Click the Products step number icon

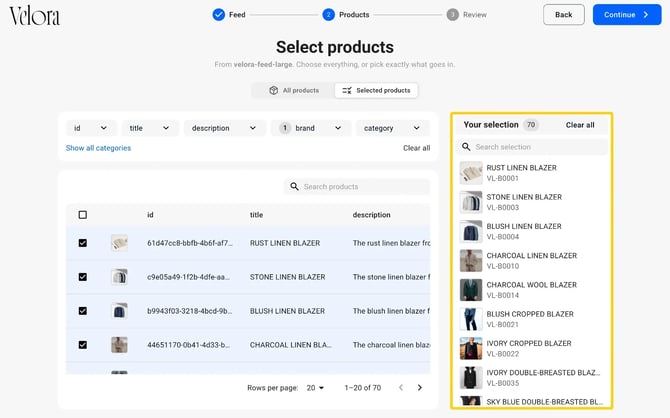(328, 15)
